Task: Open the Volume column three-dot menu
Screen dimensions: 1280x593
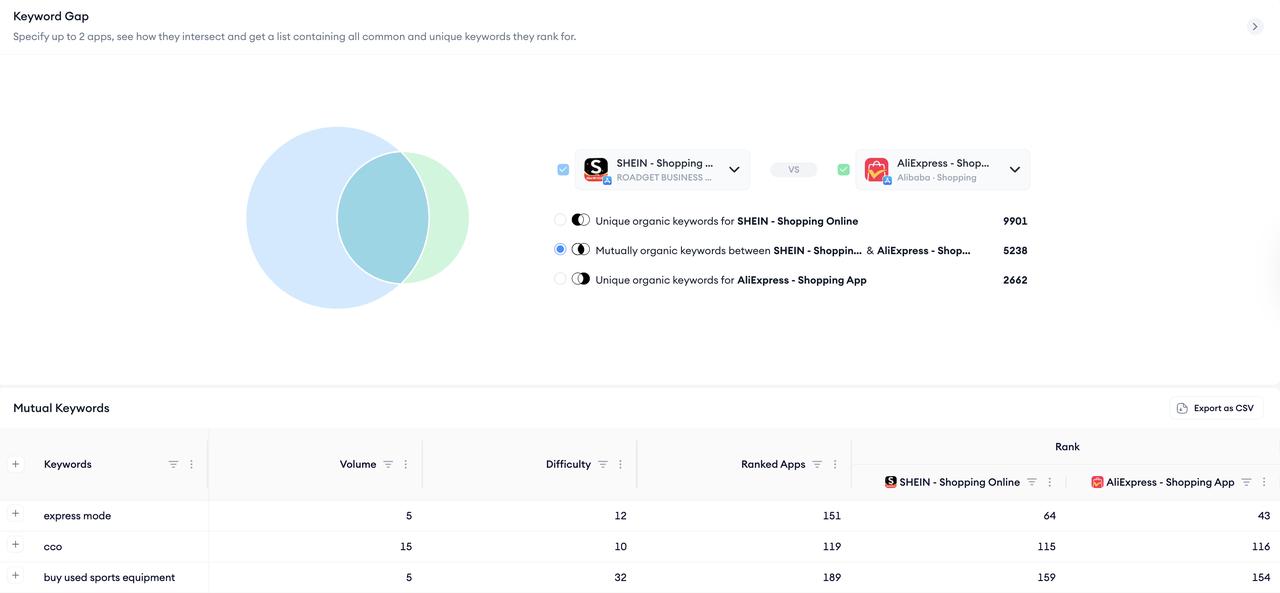Action: [406, 465]
